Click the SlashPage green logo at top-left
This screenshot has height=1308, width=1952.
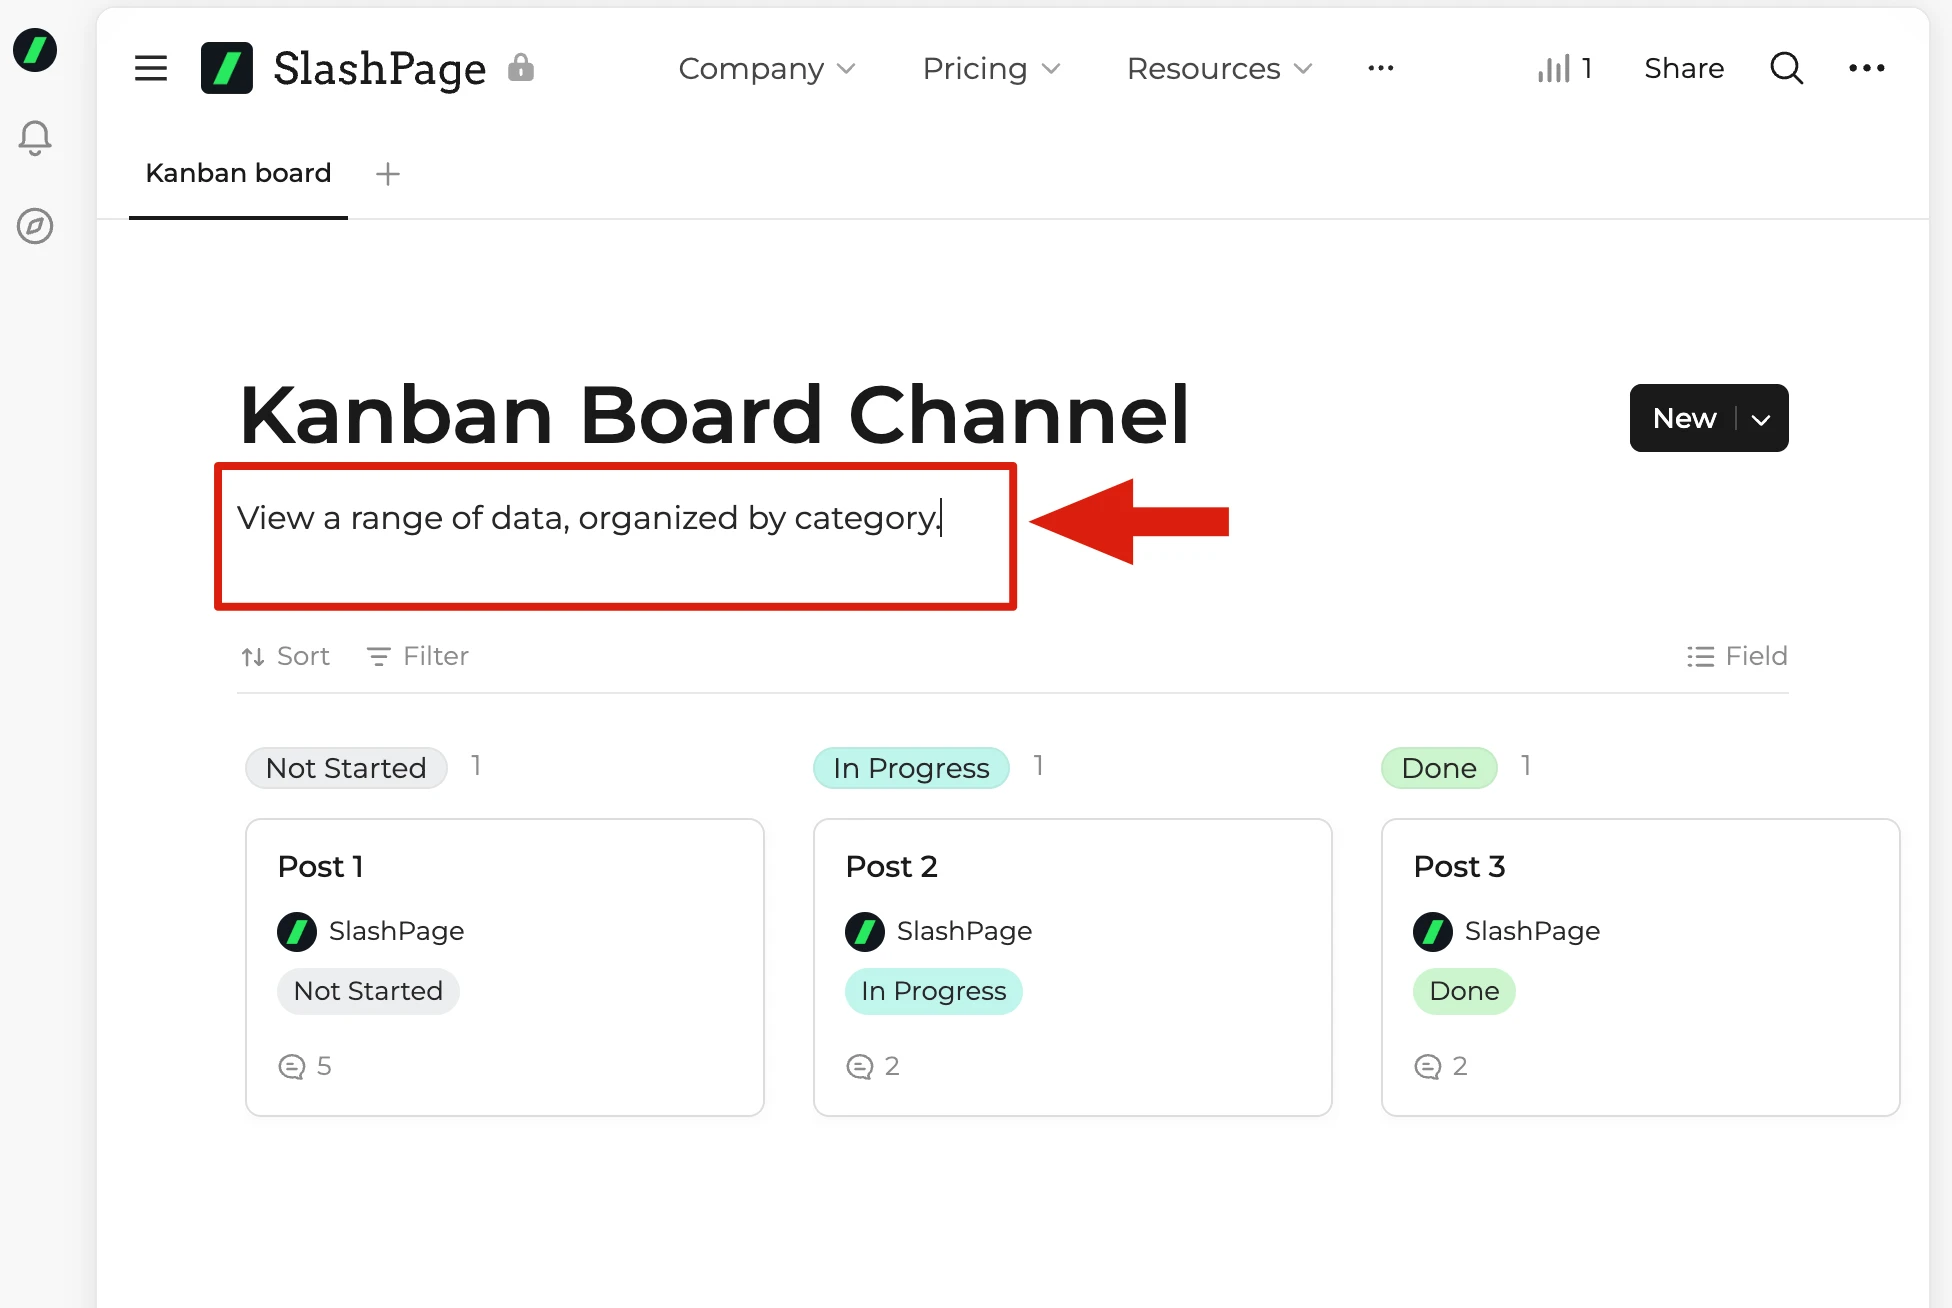(x=35, y=50)
